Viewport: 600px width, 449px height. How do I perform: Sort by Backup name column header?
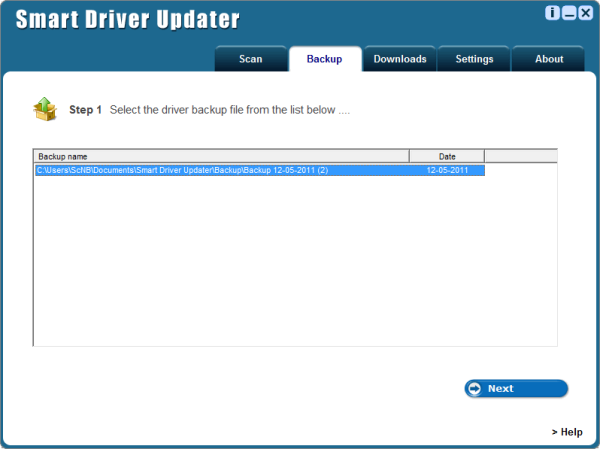coord(222,157)
